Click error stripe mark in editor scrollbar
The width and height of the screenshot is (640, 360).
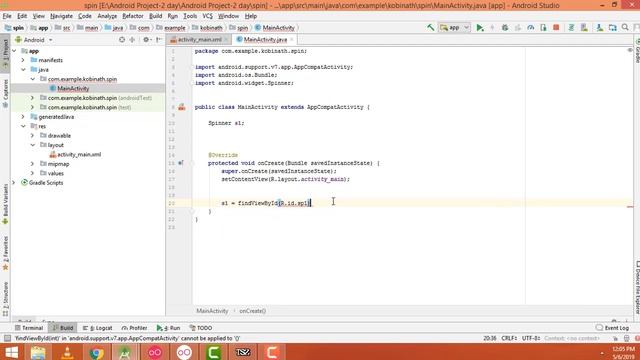point(630,207)
